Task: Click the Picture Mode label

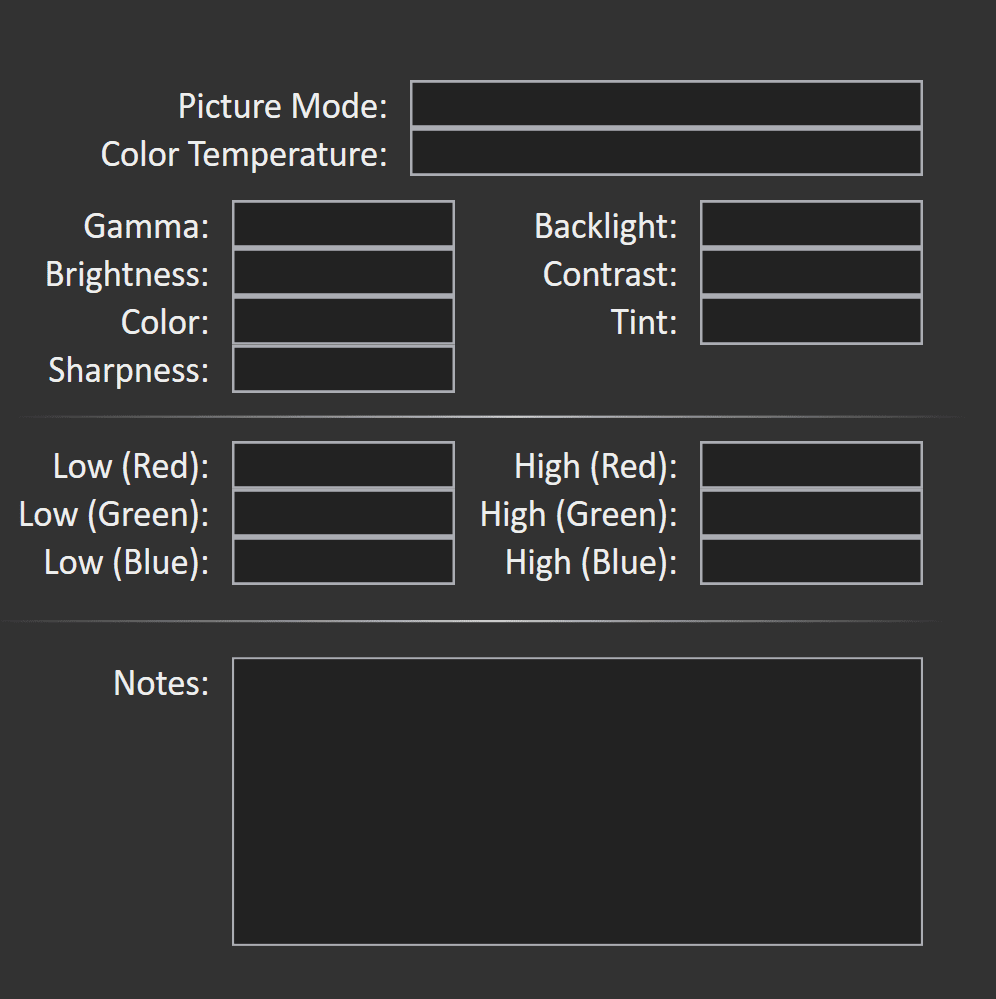Action: [x=283, y=106]
